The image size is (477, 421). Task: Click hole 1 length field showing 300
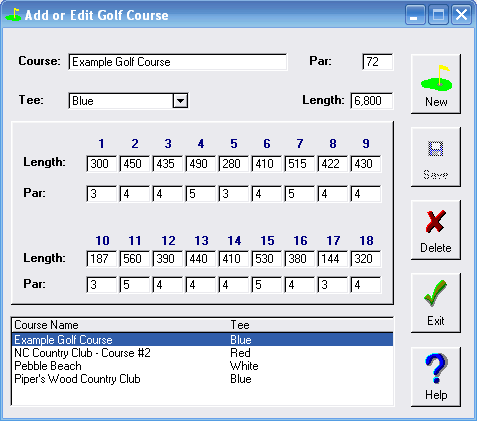pyautogui.click(x=101, y=164)
